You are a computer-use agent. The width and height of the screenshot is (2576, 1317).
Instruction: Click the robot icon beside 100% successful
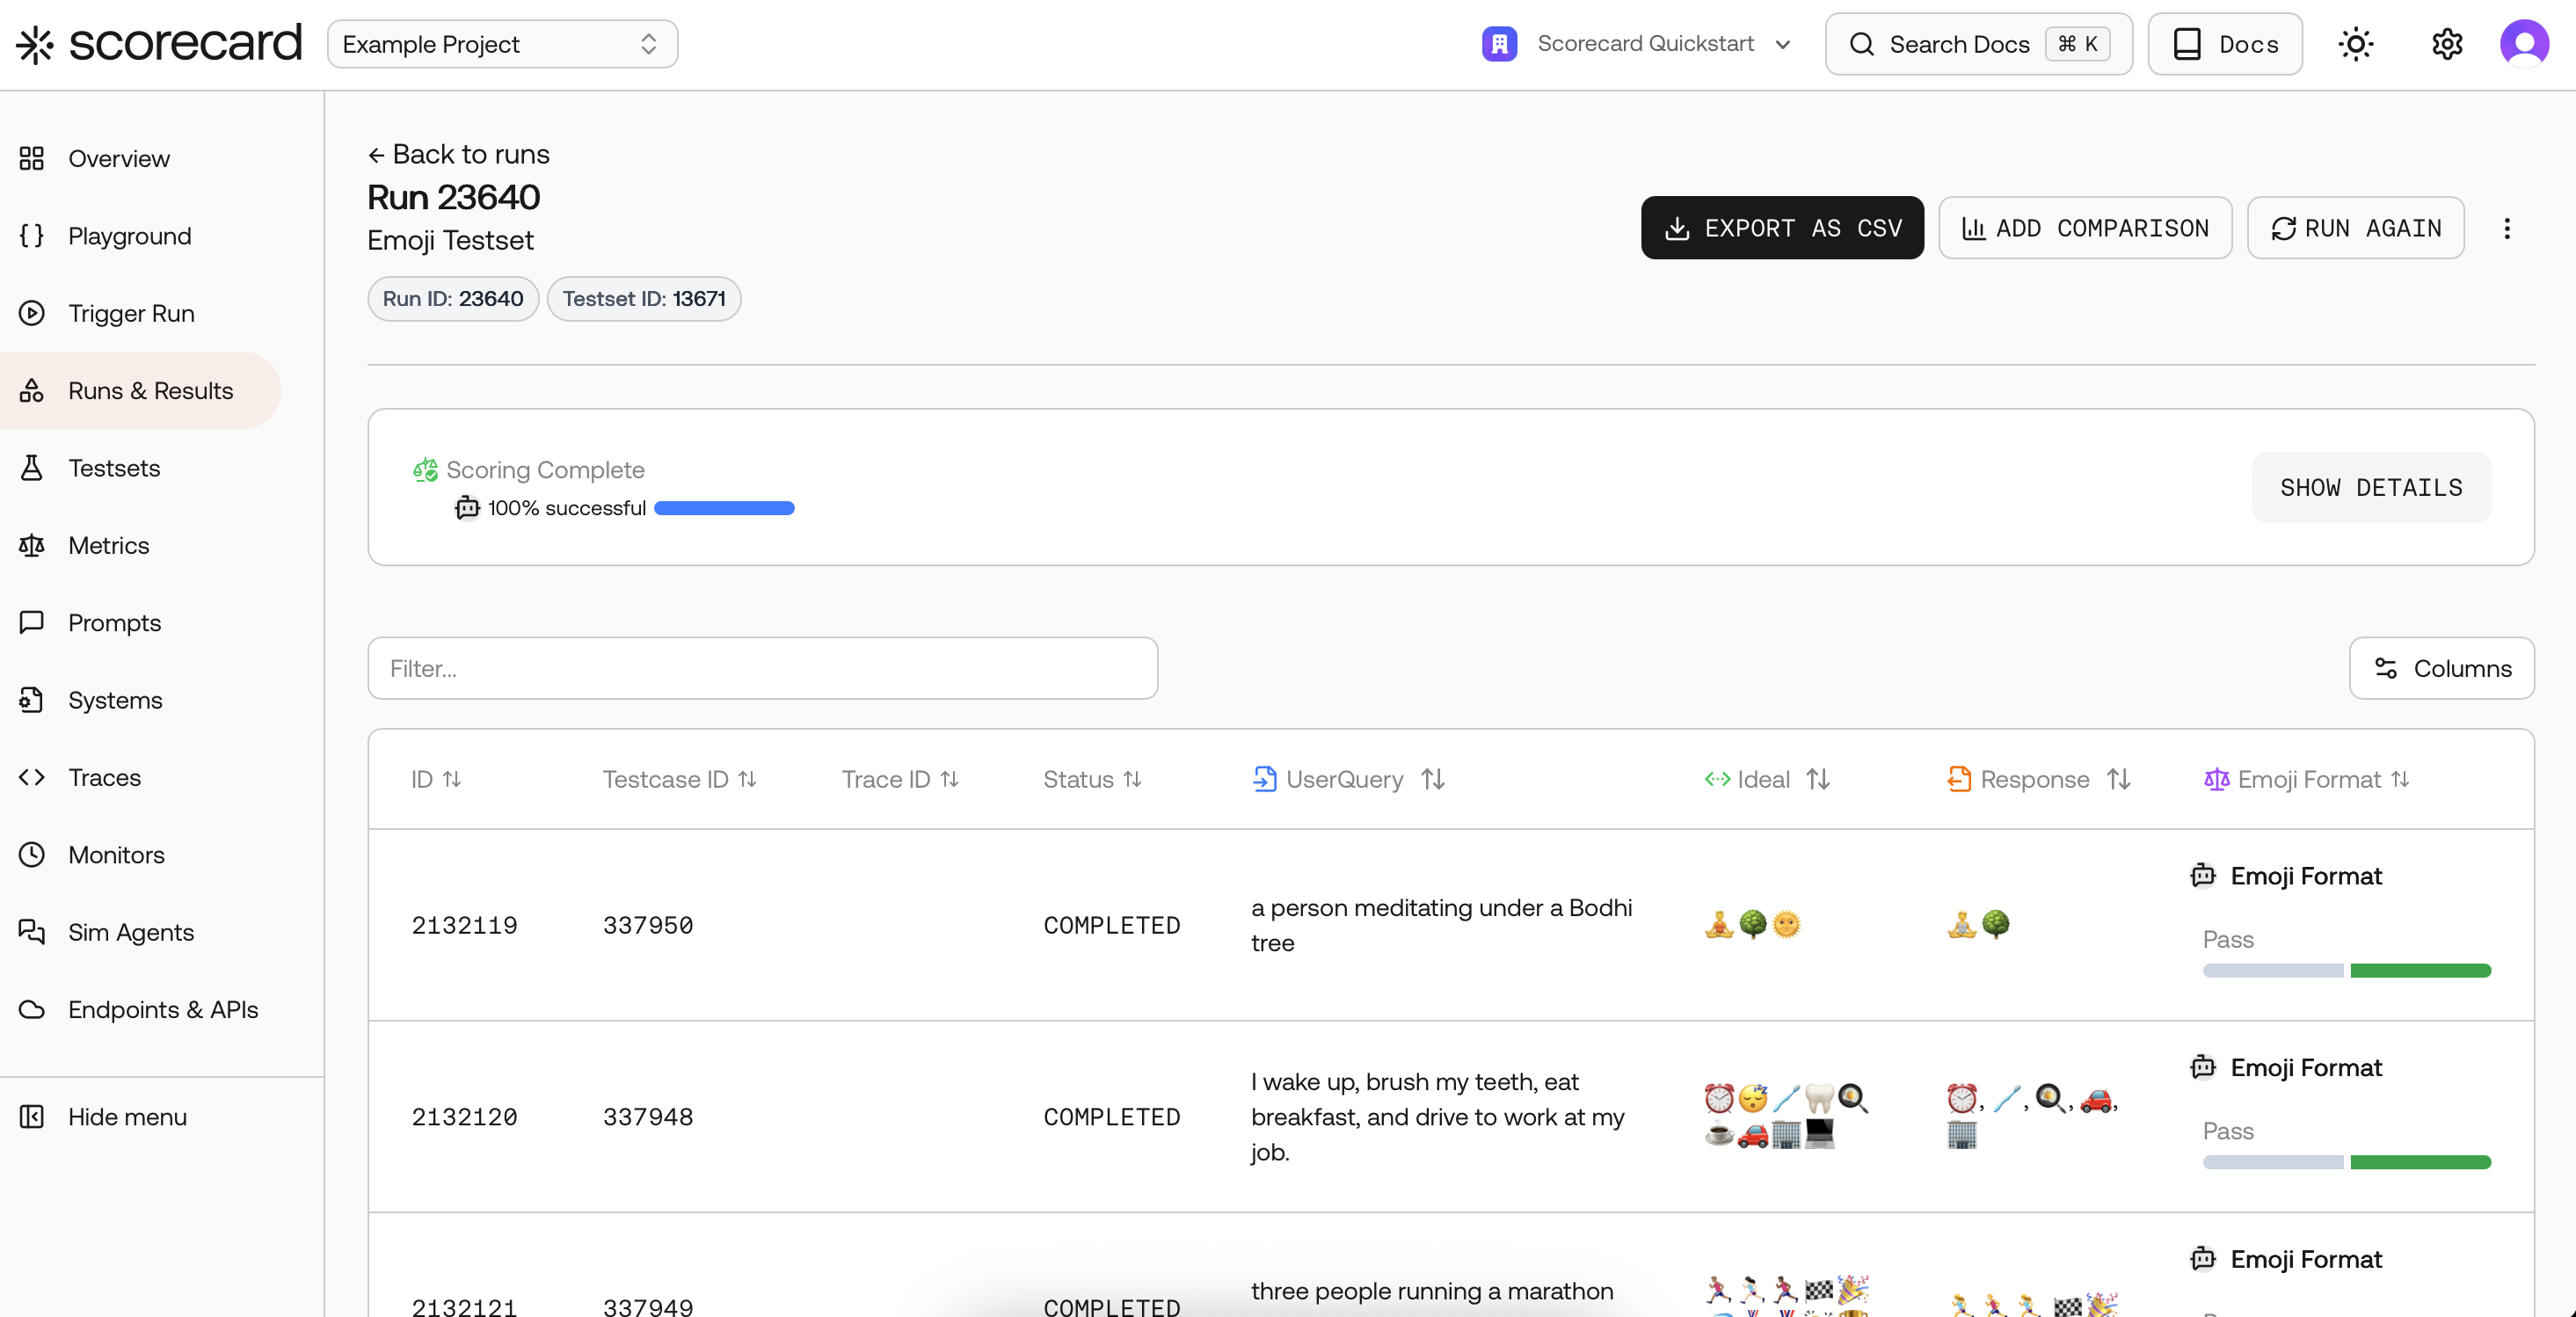point(467,508)
